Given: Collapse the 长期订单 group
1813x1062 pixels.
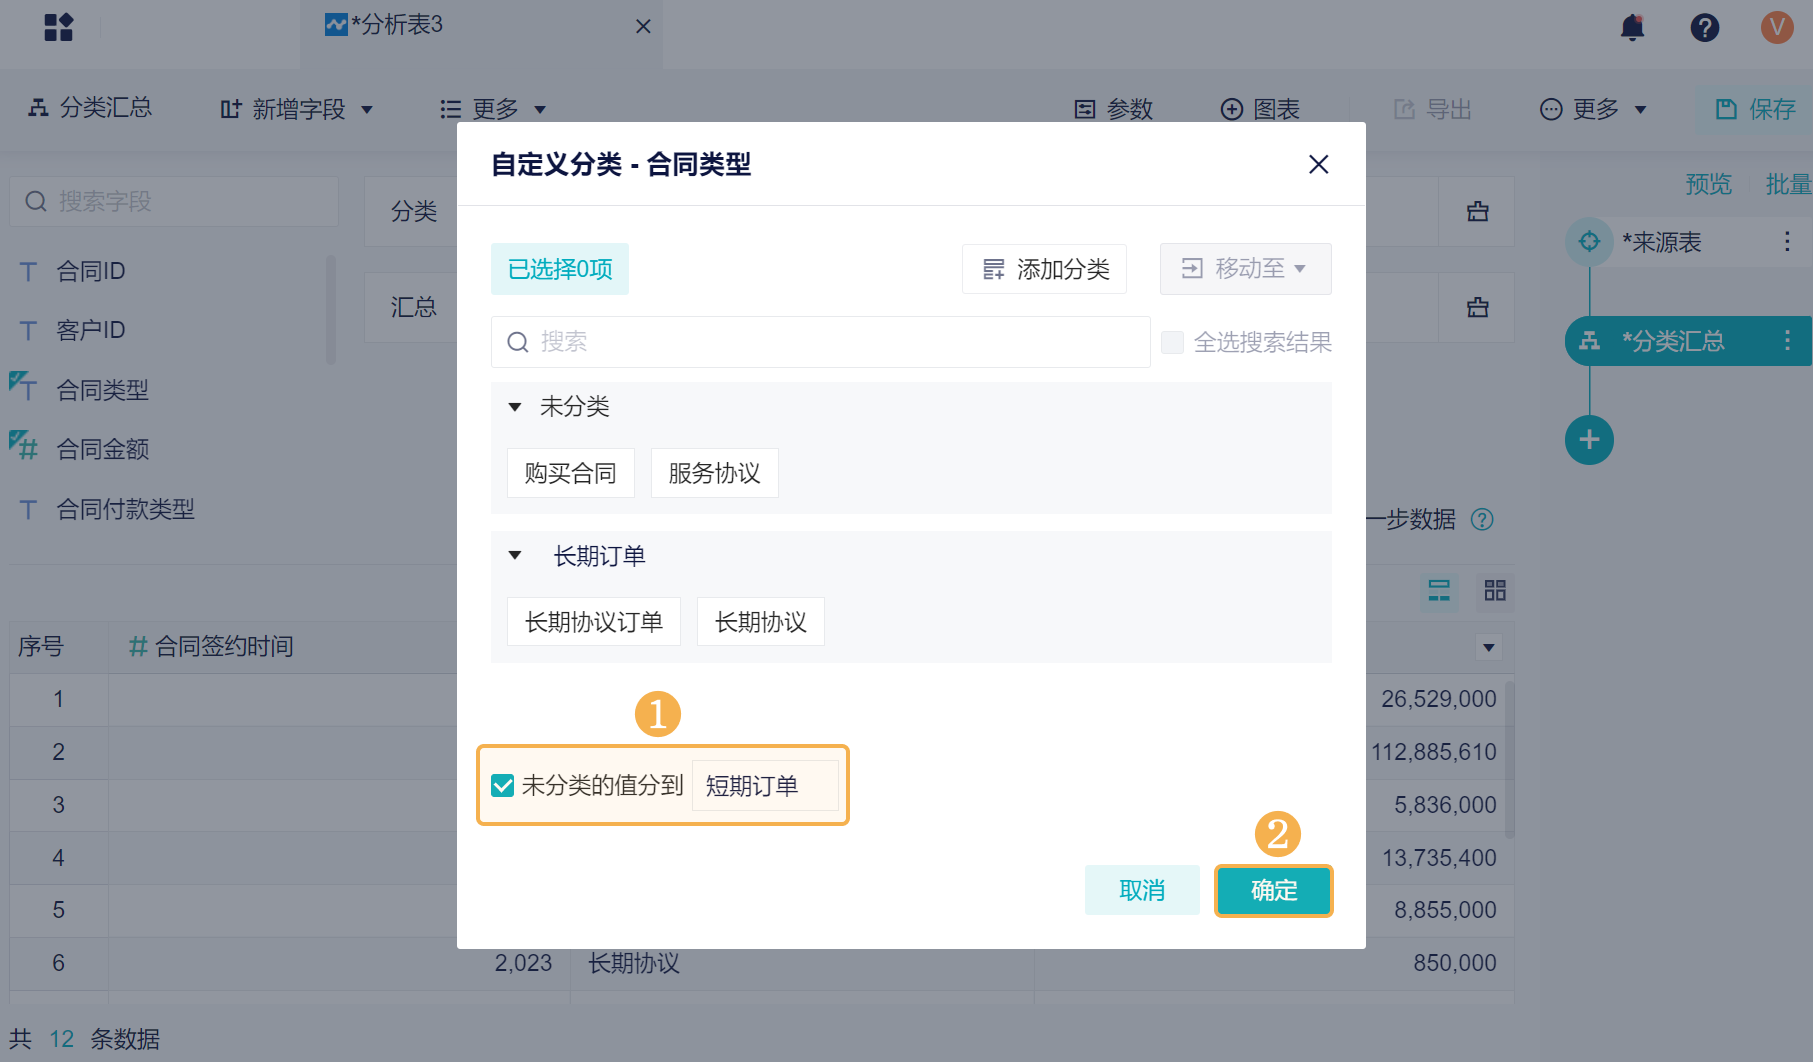Looking at the screenshot, I should tap(515, 556).
